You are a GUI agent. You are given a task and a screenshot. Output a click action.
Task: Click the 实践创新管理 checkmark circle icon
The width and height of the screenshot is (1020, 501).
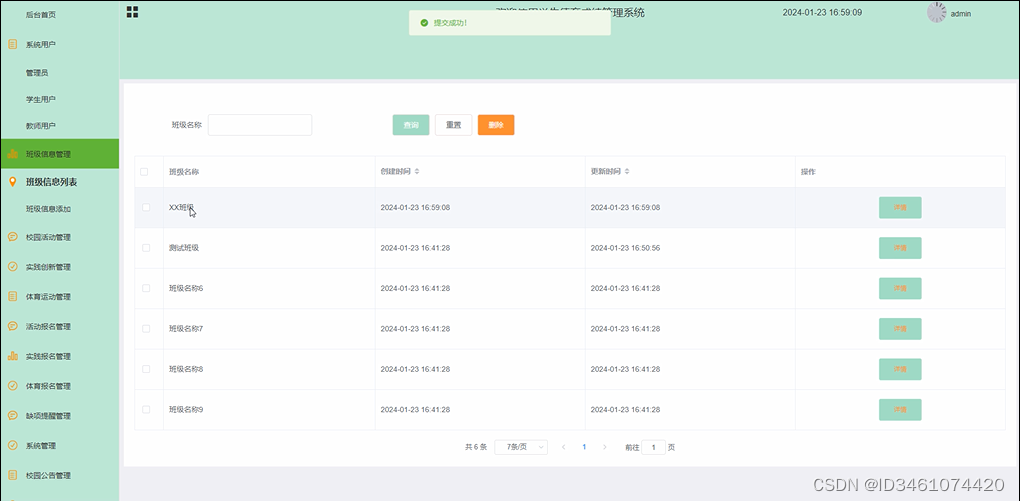click(12, 267)
